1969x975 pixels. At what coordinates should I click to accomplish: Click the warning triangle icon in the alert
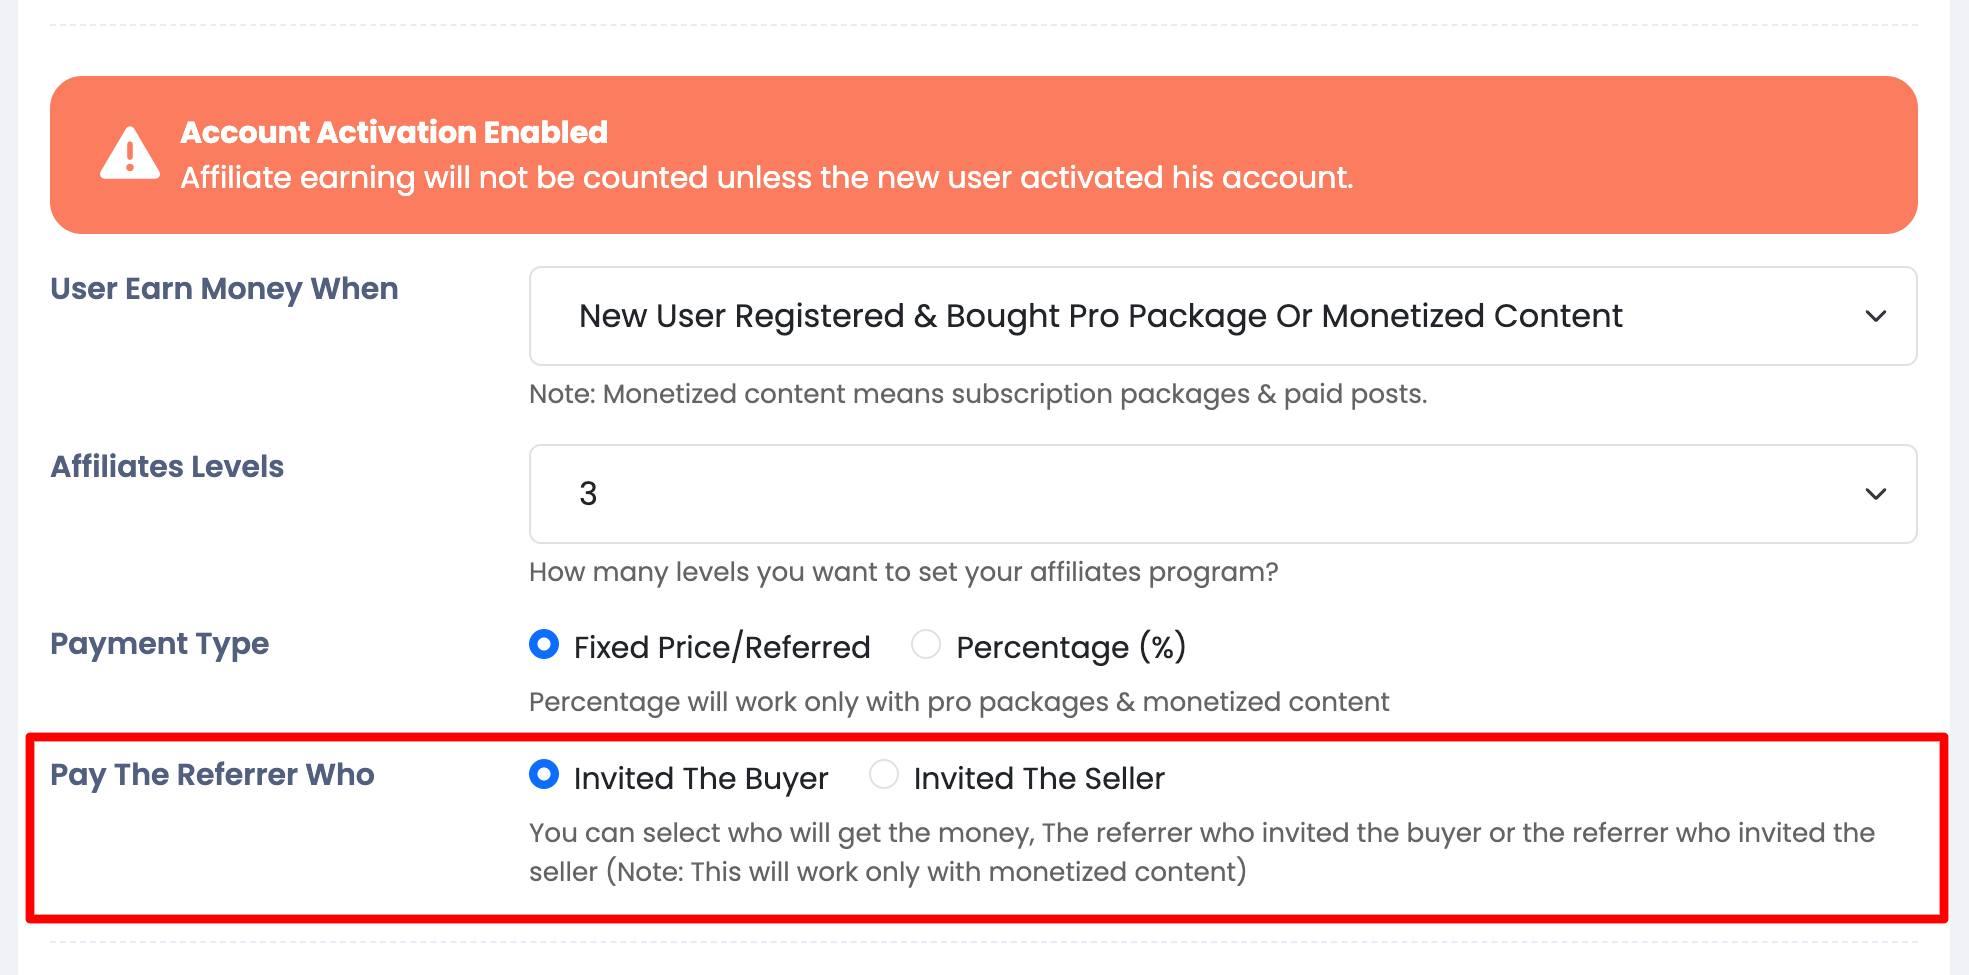129,154
